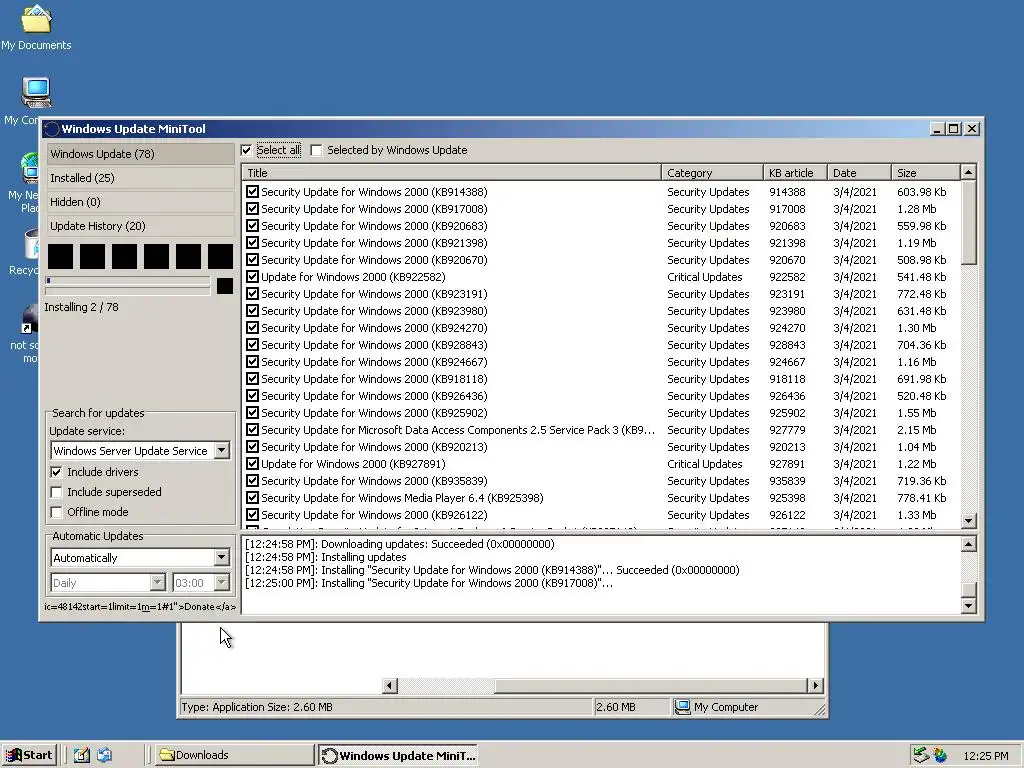Click the Donate link

[199, 607]
